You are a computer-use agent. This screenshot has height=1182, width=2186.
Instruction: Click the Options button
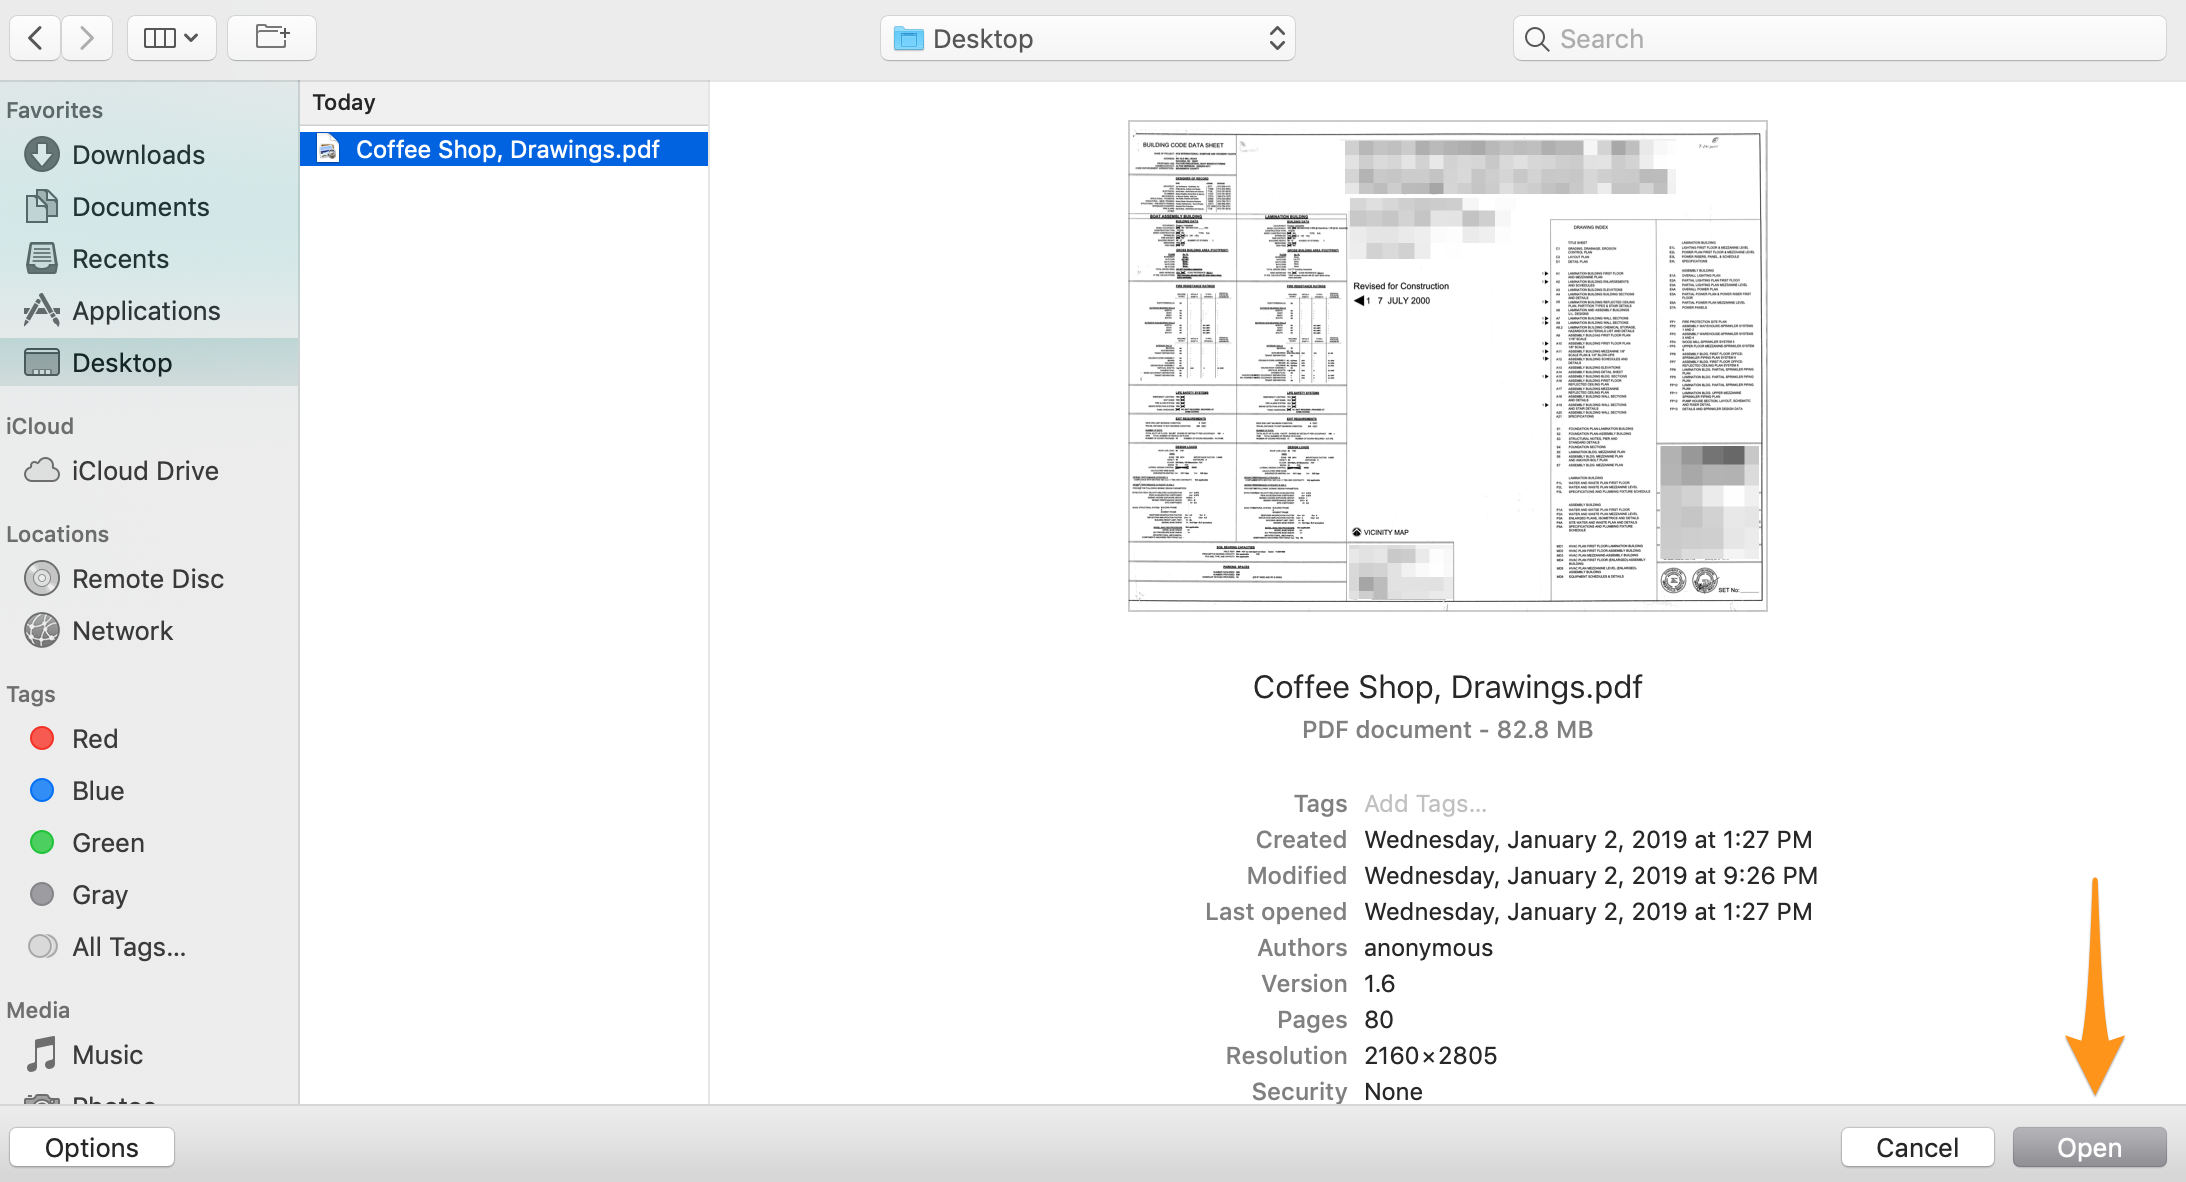[x=92, y=1147]
